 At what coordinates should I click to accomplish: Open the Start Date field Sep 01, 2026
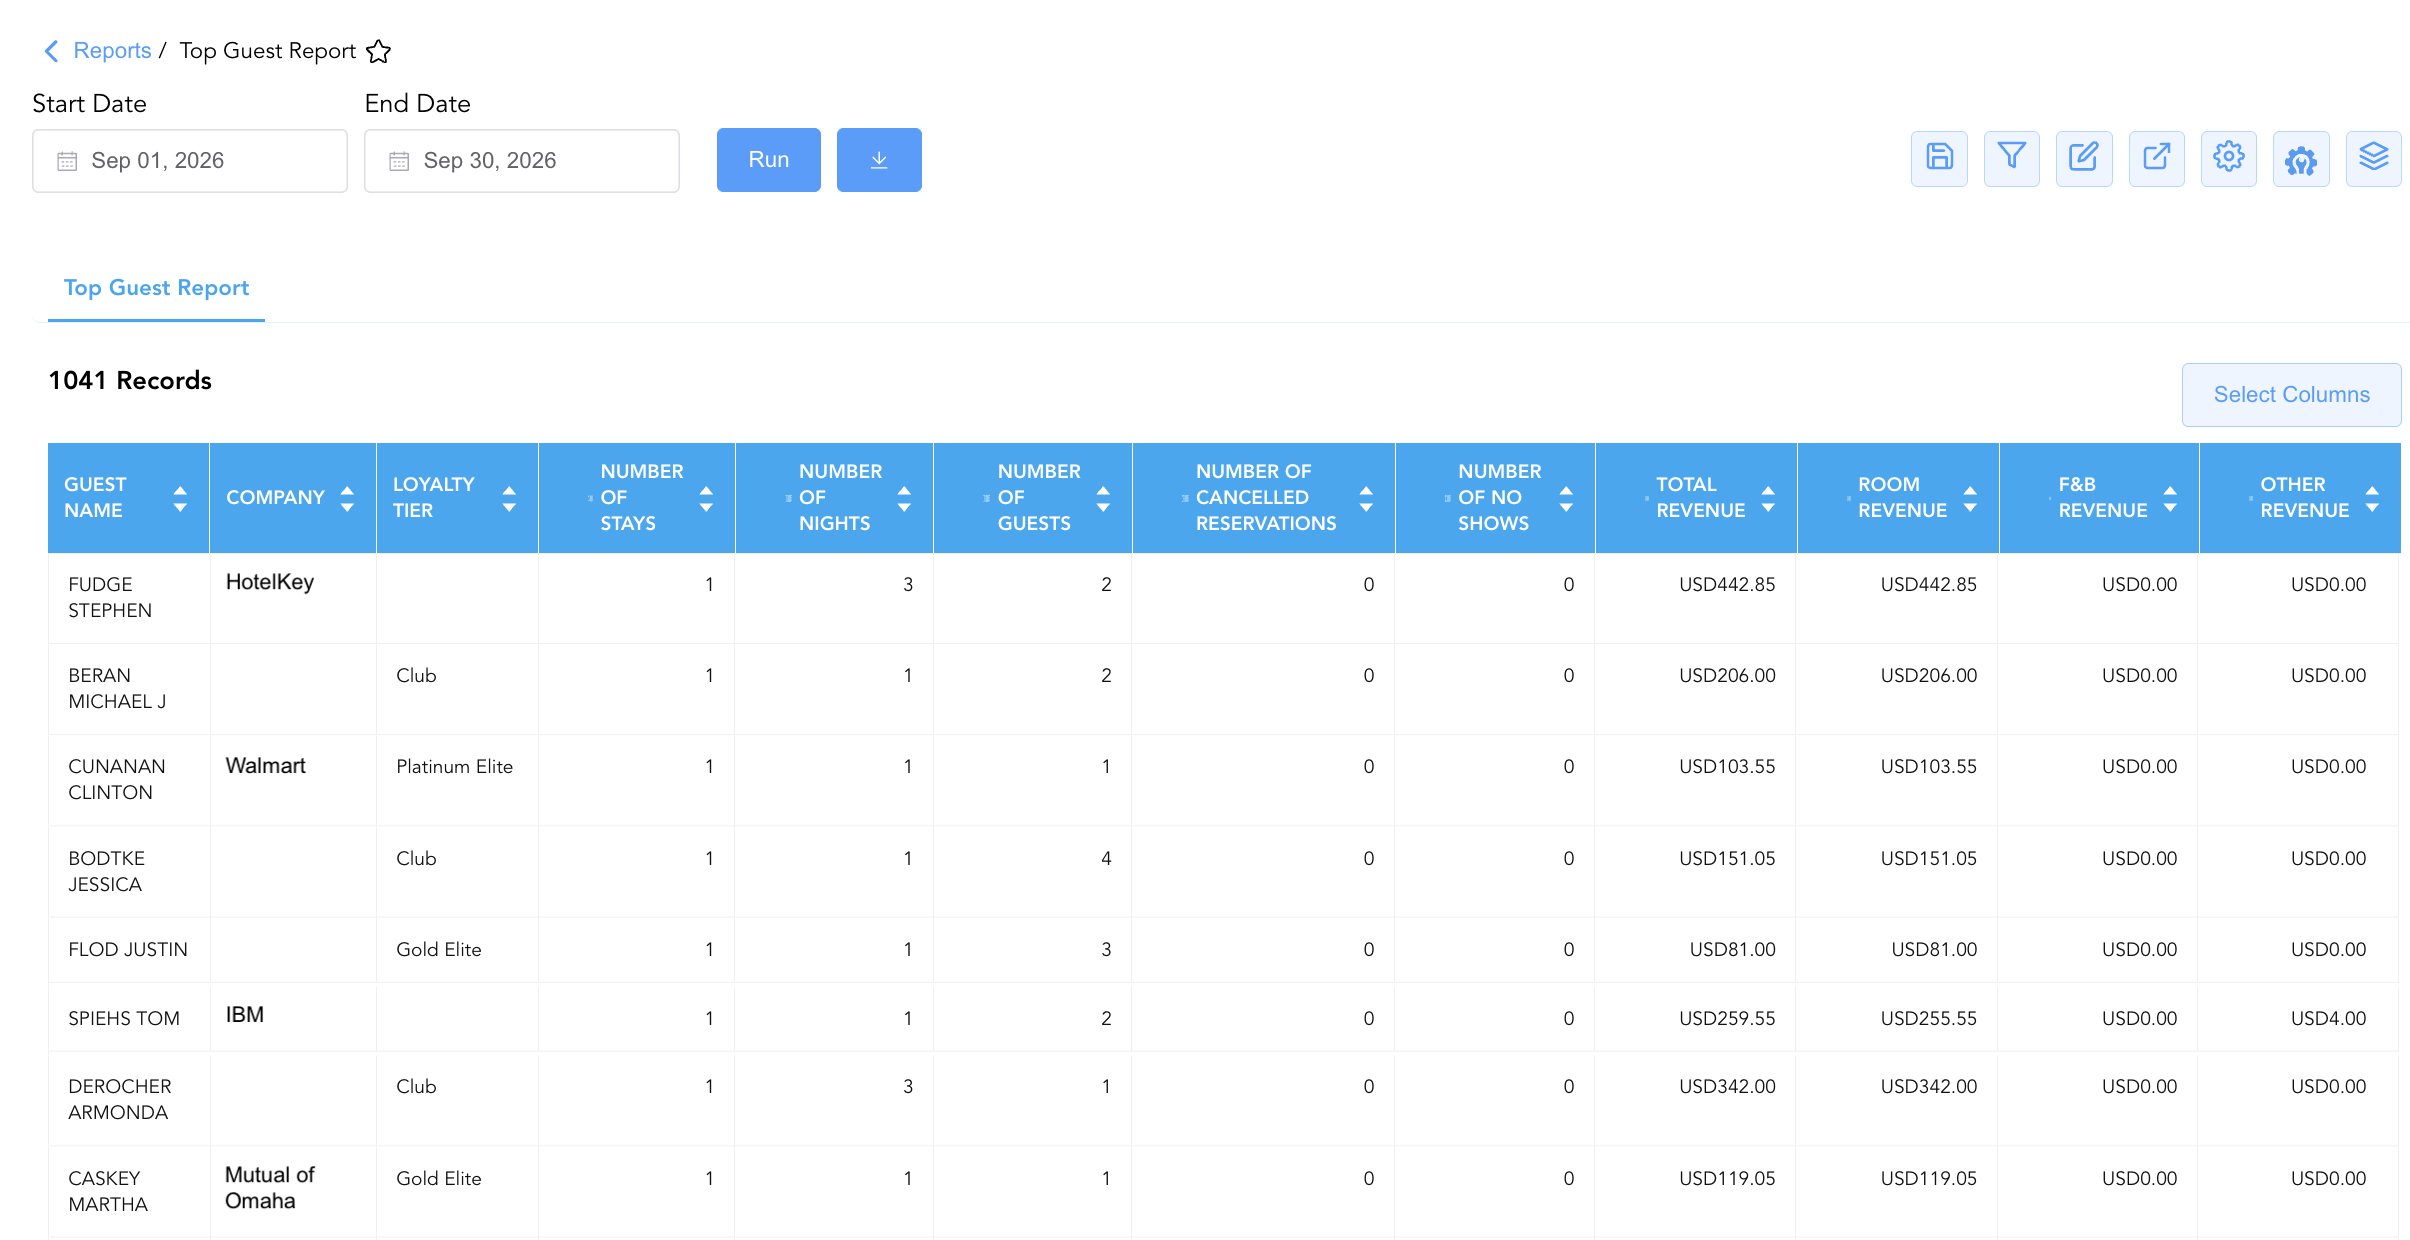click(190, 161)
